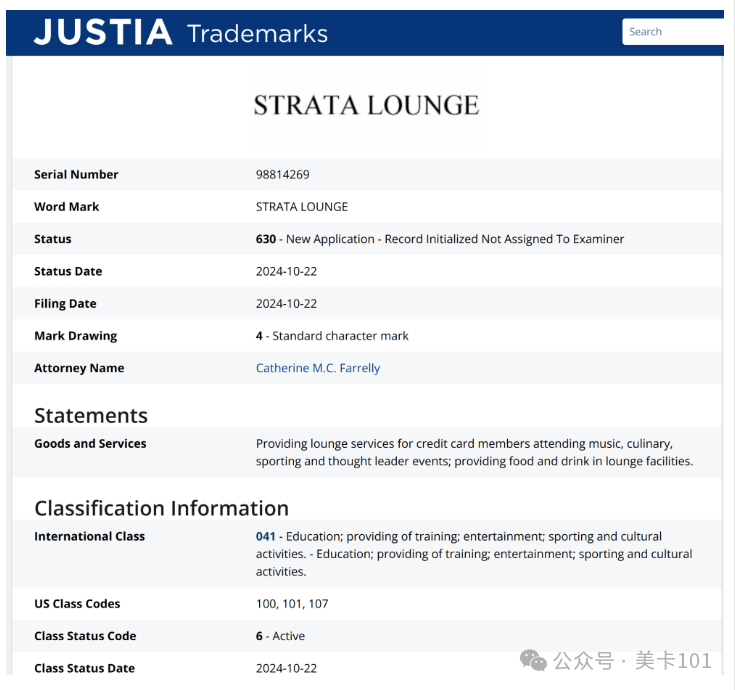Open attorney Catherine M.C. Farrelly link

tap(318, 368)
